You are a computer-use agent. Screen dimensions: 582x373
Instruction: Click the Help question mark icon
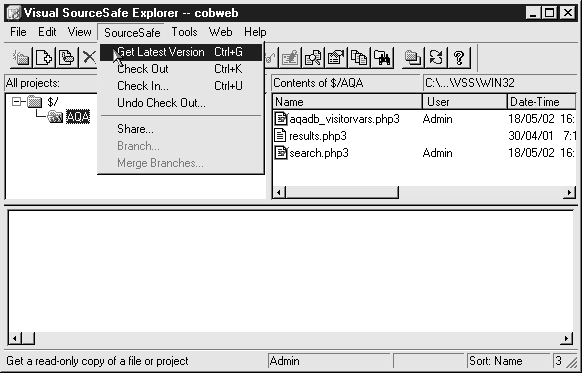click(459, 58)
